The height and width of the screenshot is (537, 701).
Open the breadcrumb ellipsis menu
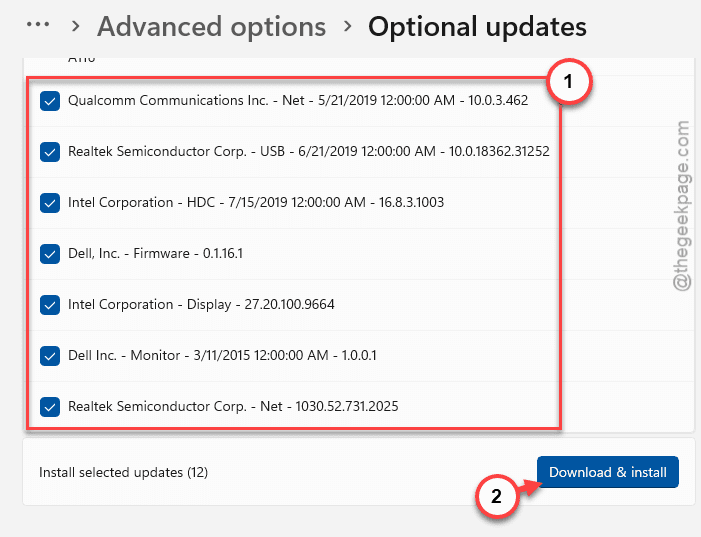pos(38,25)
